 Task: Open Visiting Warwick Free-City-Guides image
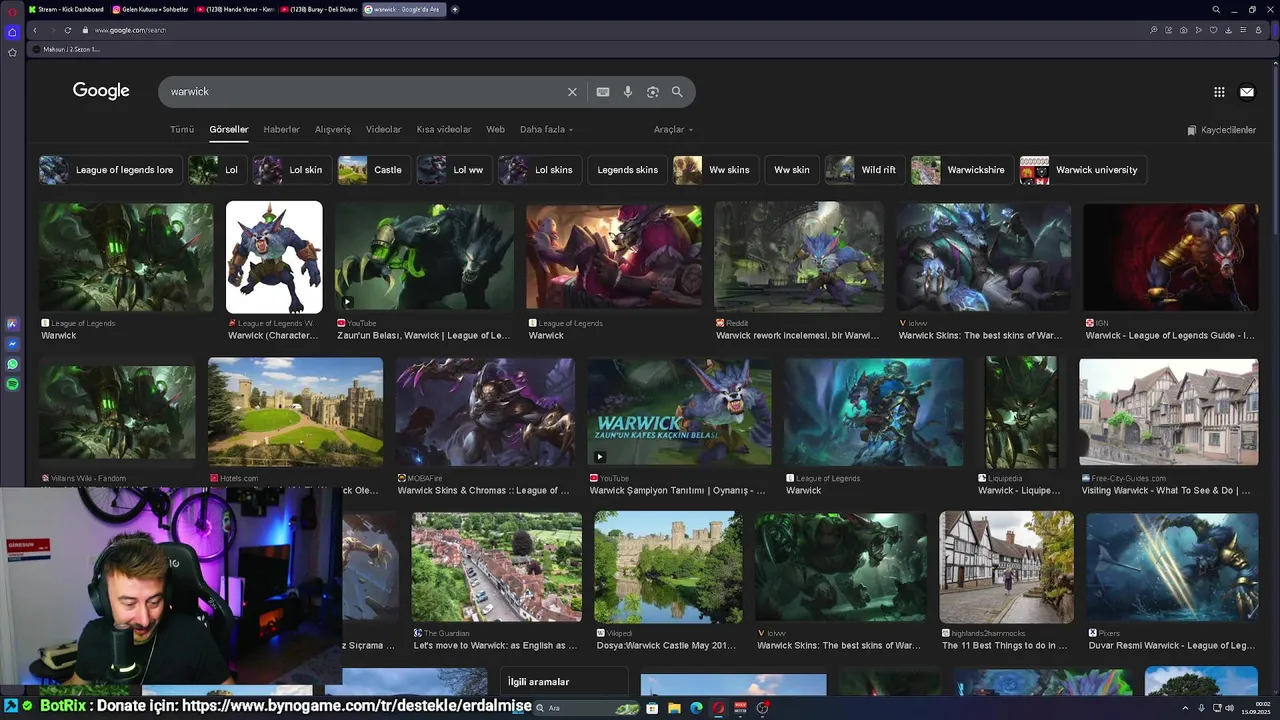1169,412
